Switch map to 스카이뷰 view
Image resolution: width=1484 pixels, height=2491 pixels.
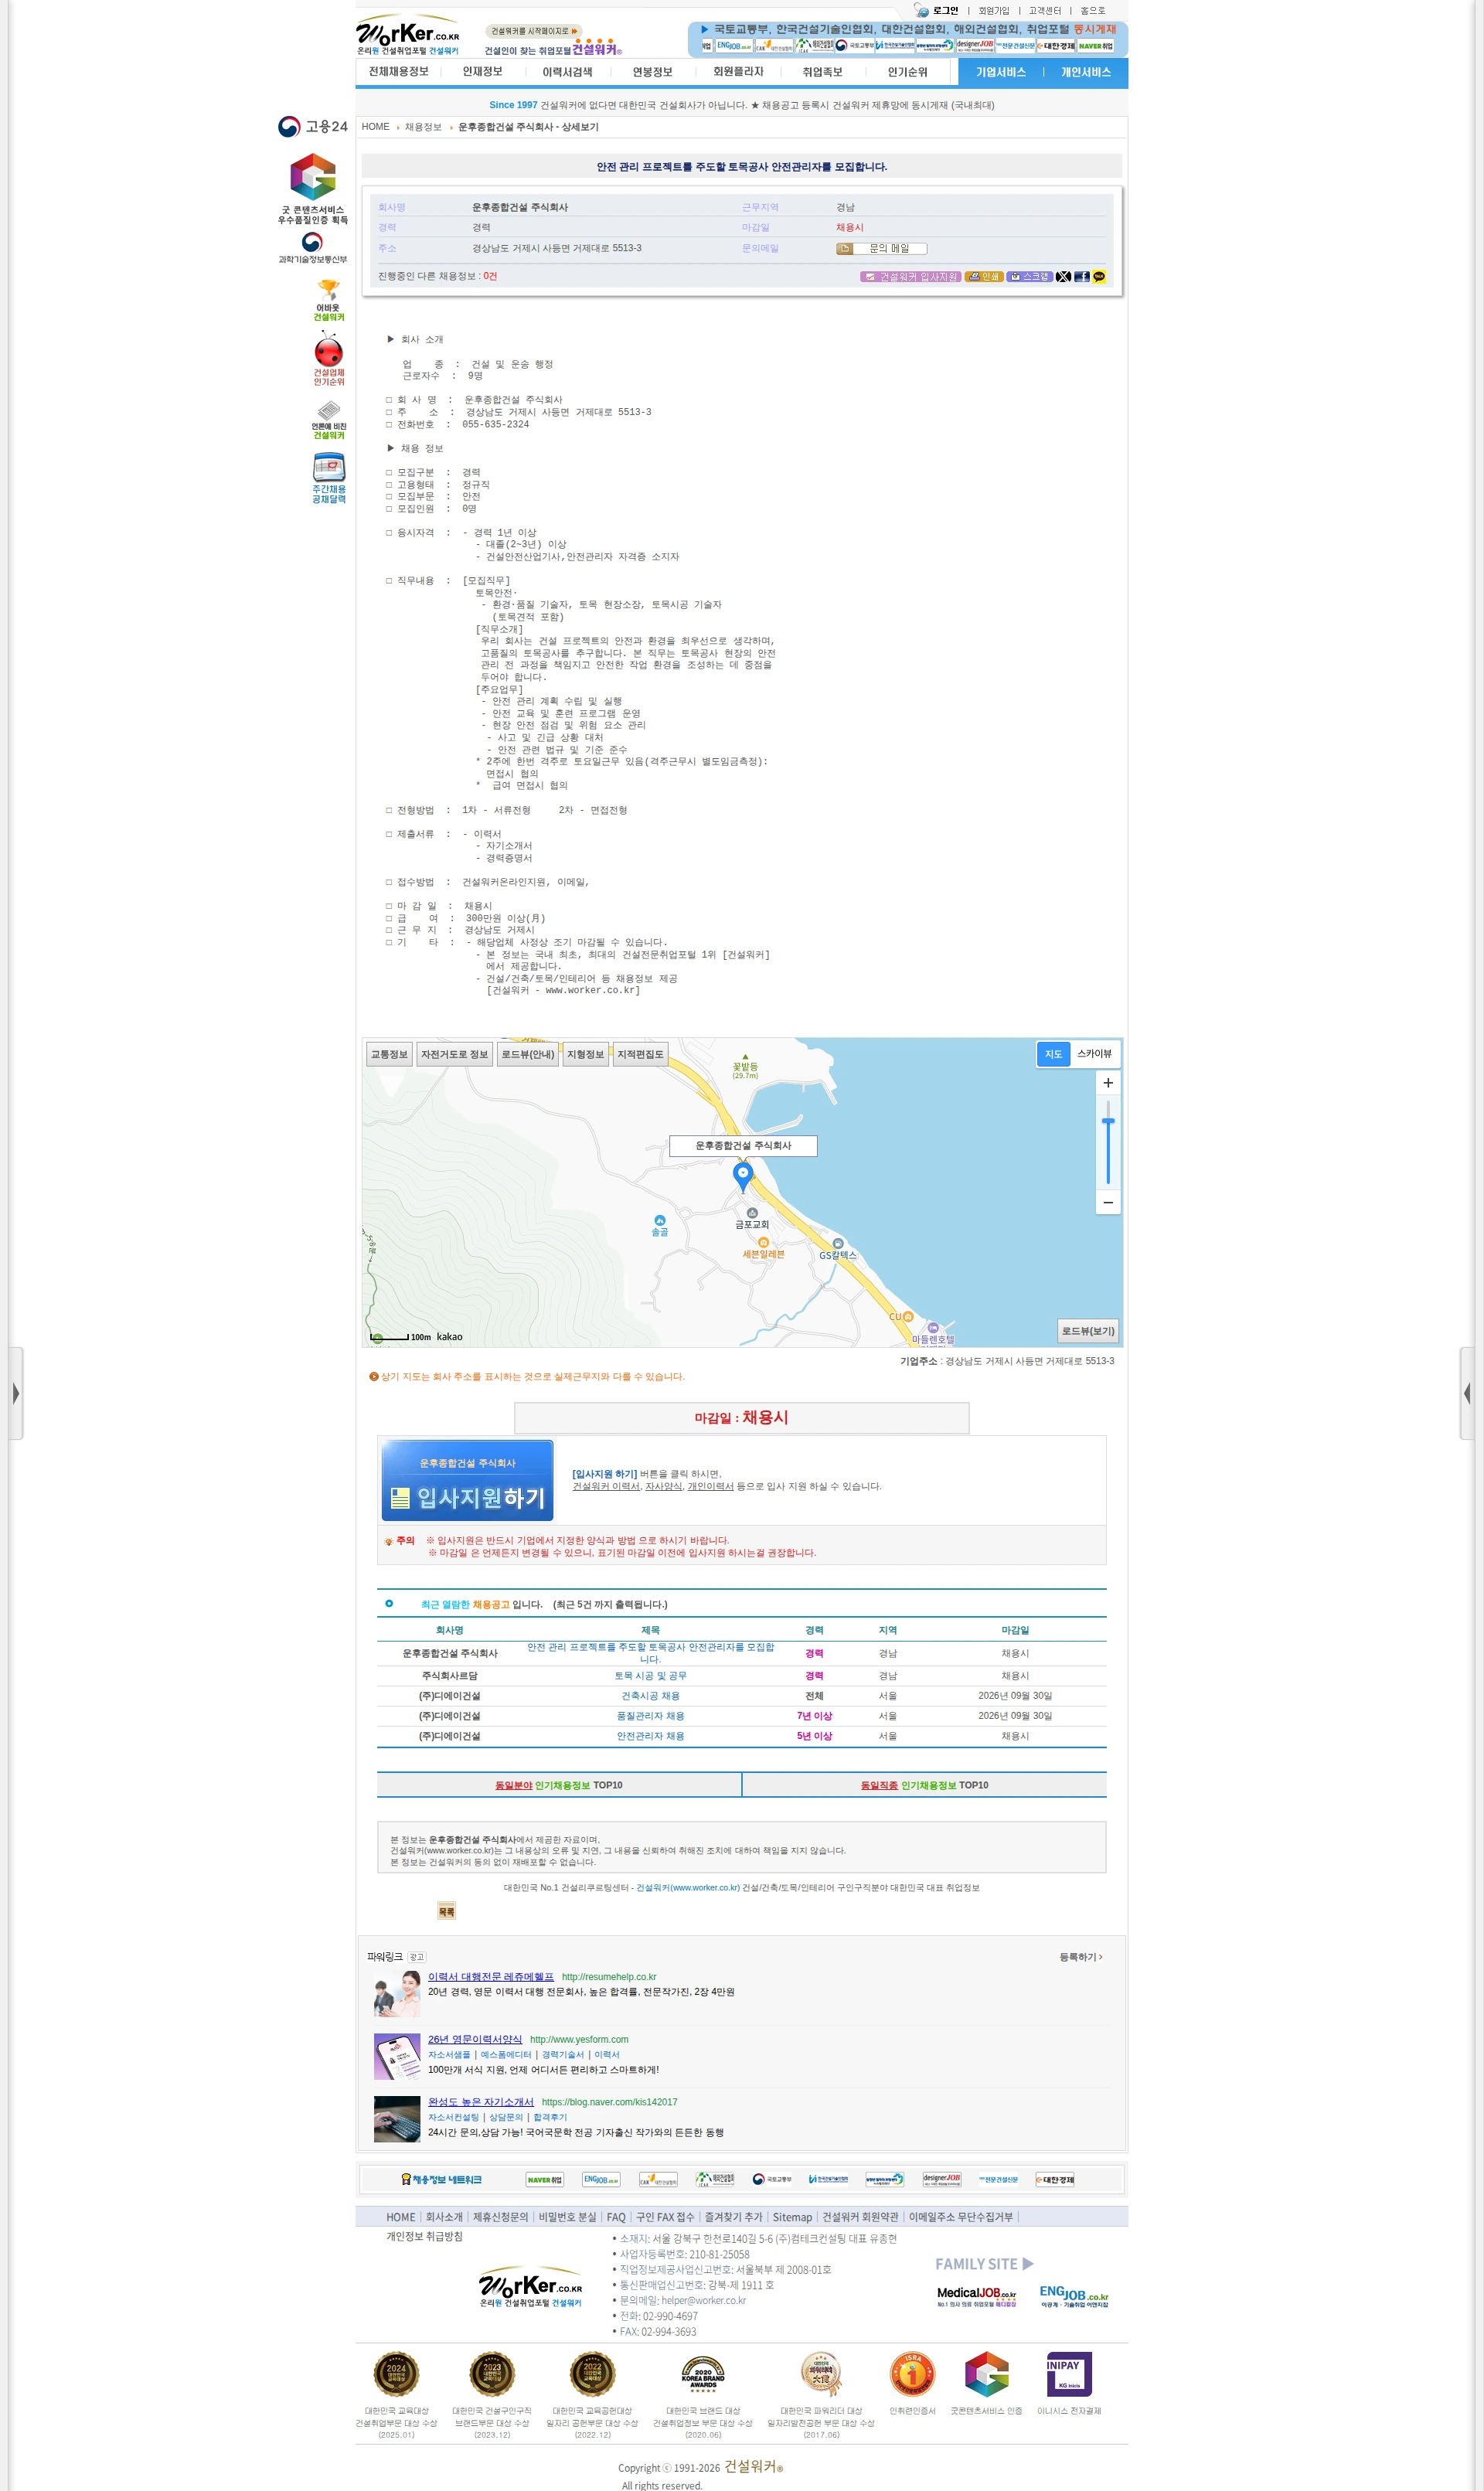[1094, 1054]
